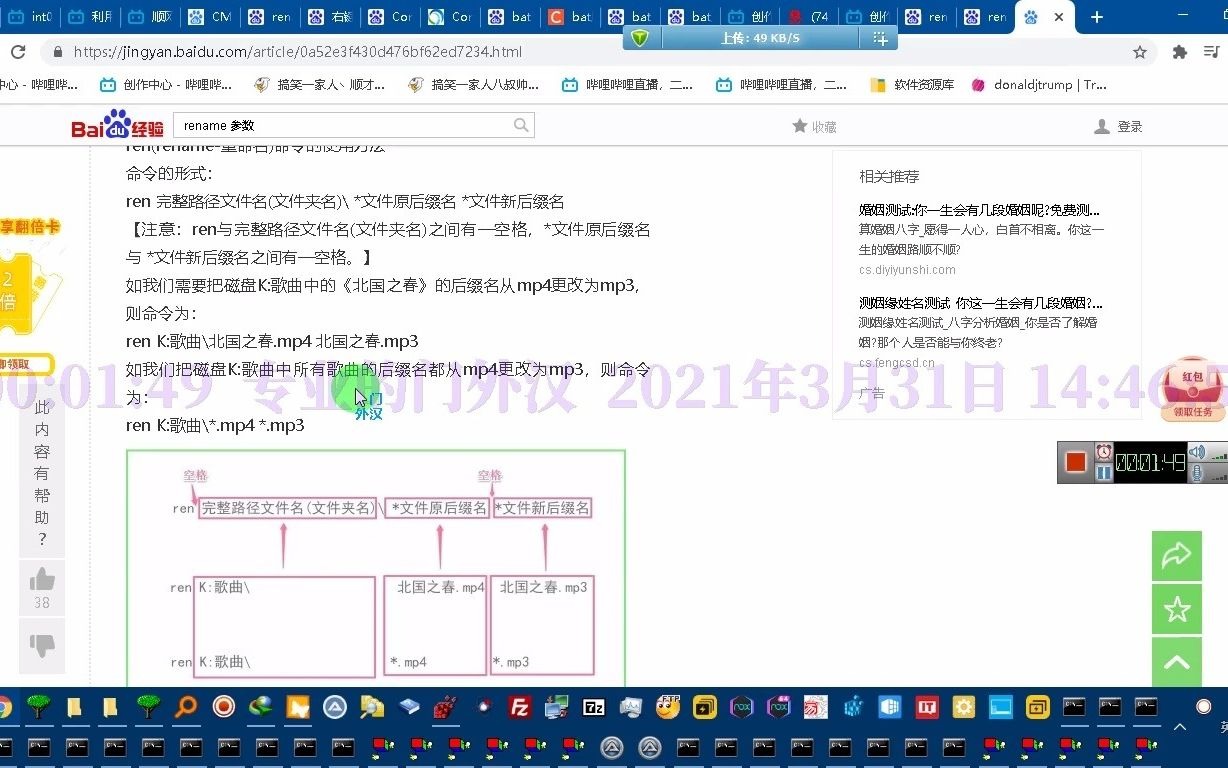Click the rename 参数 search input field
The image size is (1228, 768).
(330, 125)
